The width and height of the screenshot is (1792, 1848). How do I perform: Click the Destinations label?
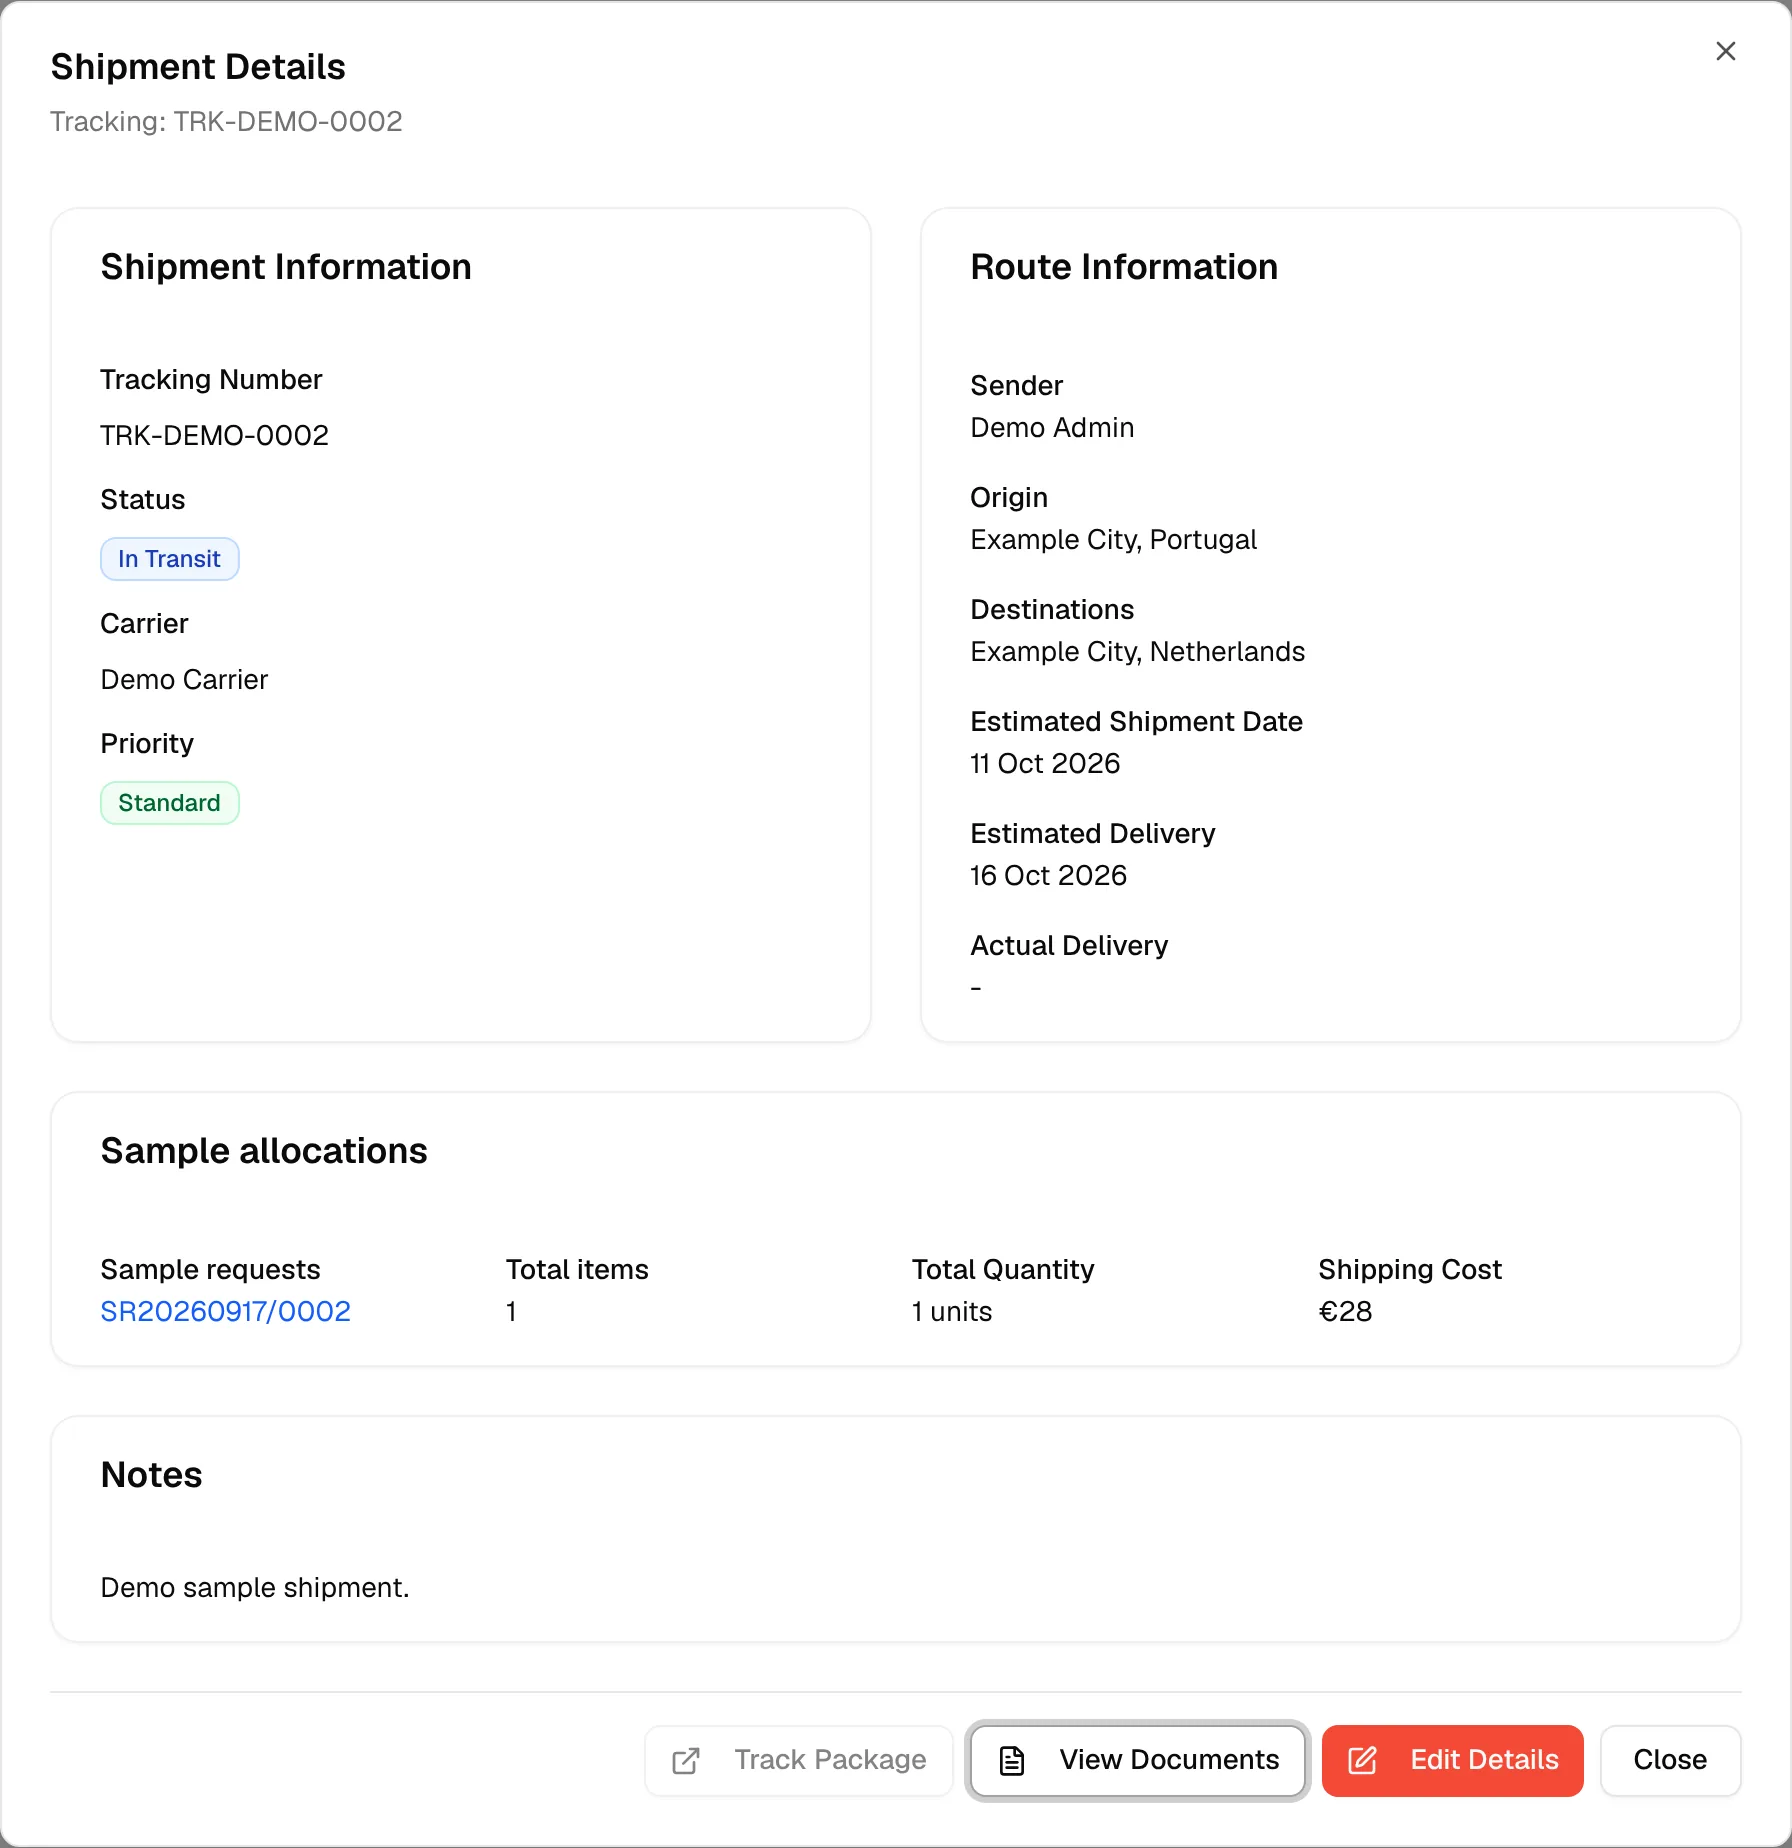1053,609
